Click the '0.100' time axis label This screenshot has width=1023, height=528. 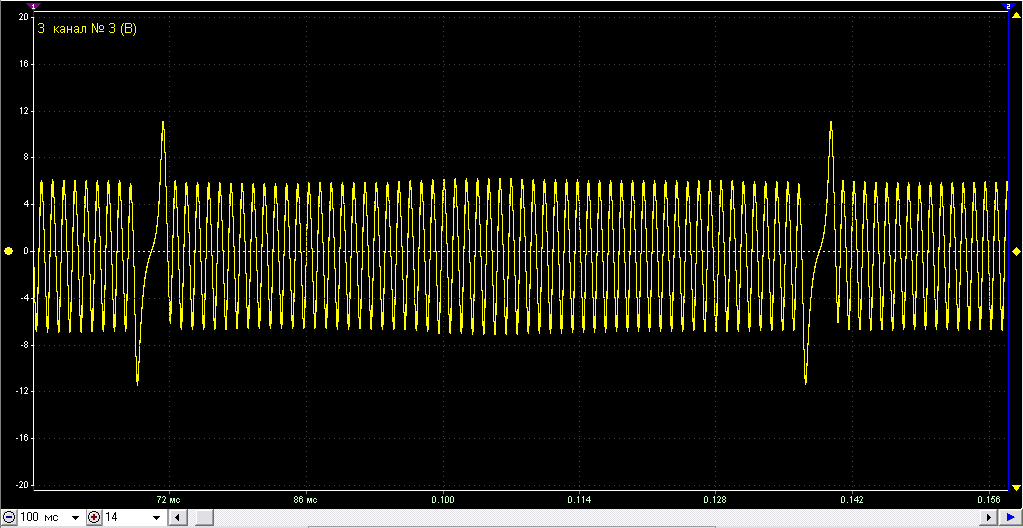443,500
